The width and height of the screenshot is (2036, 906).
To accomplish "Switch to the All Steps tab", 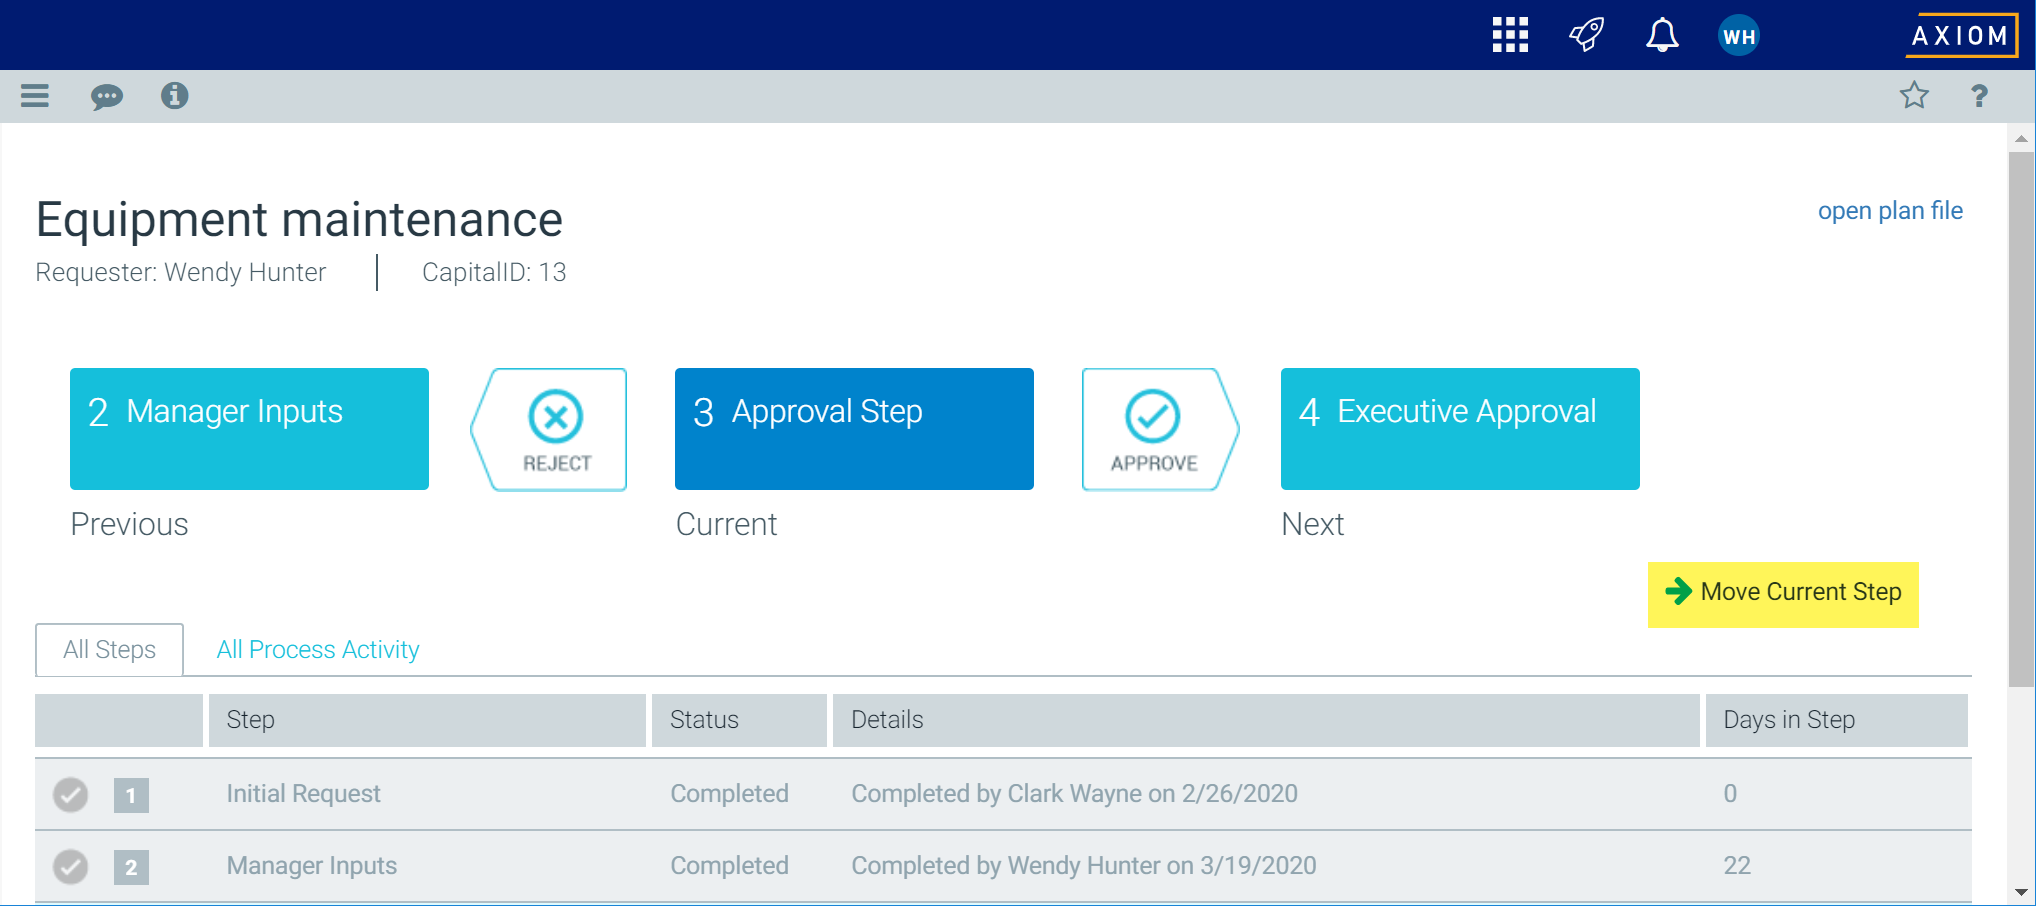I will click(x=110, y=650).
